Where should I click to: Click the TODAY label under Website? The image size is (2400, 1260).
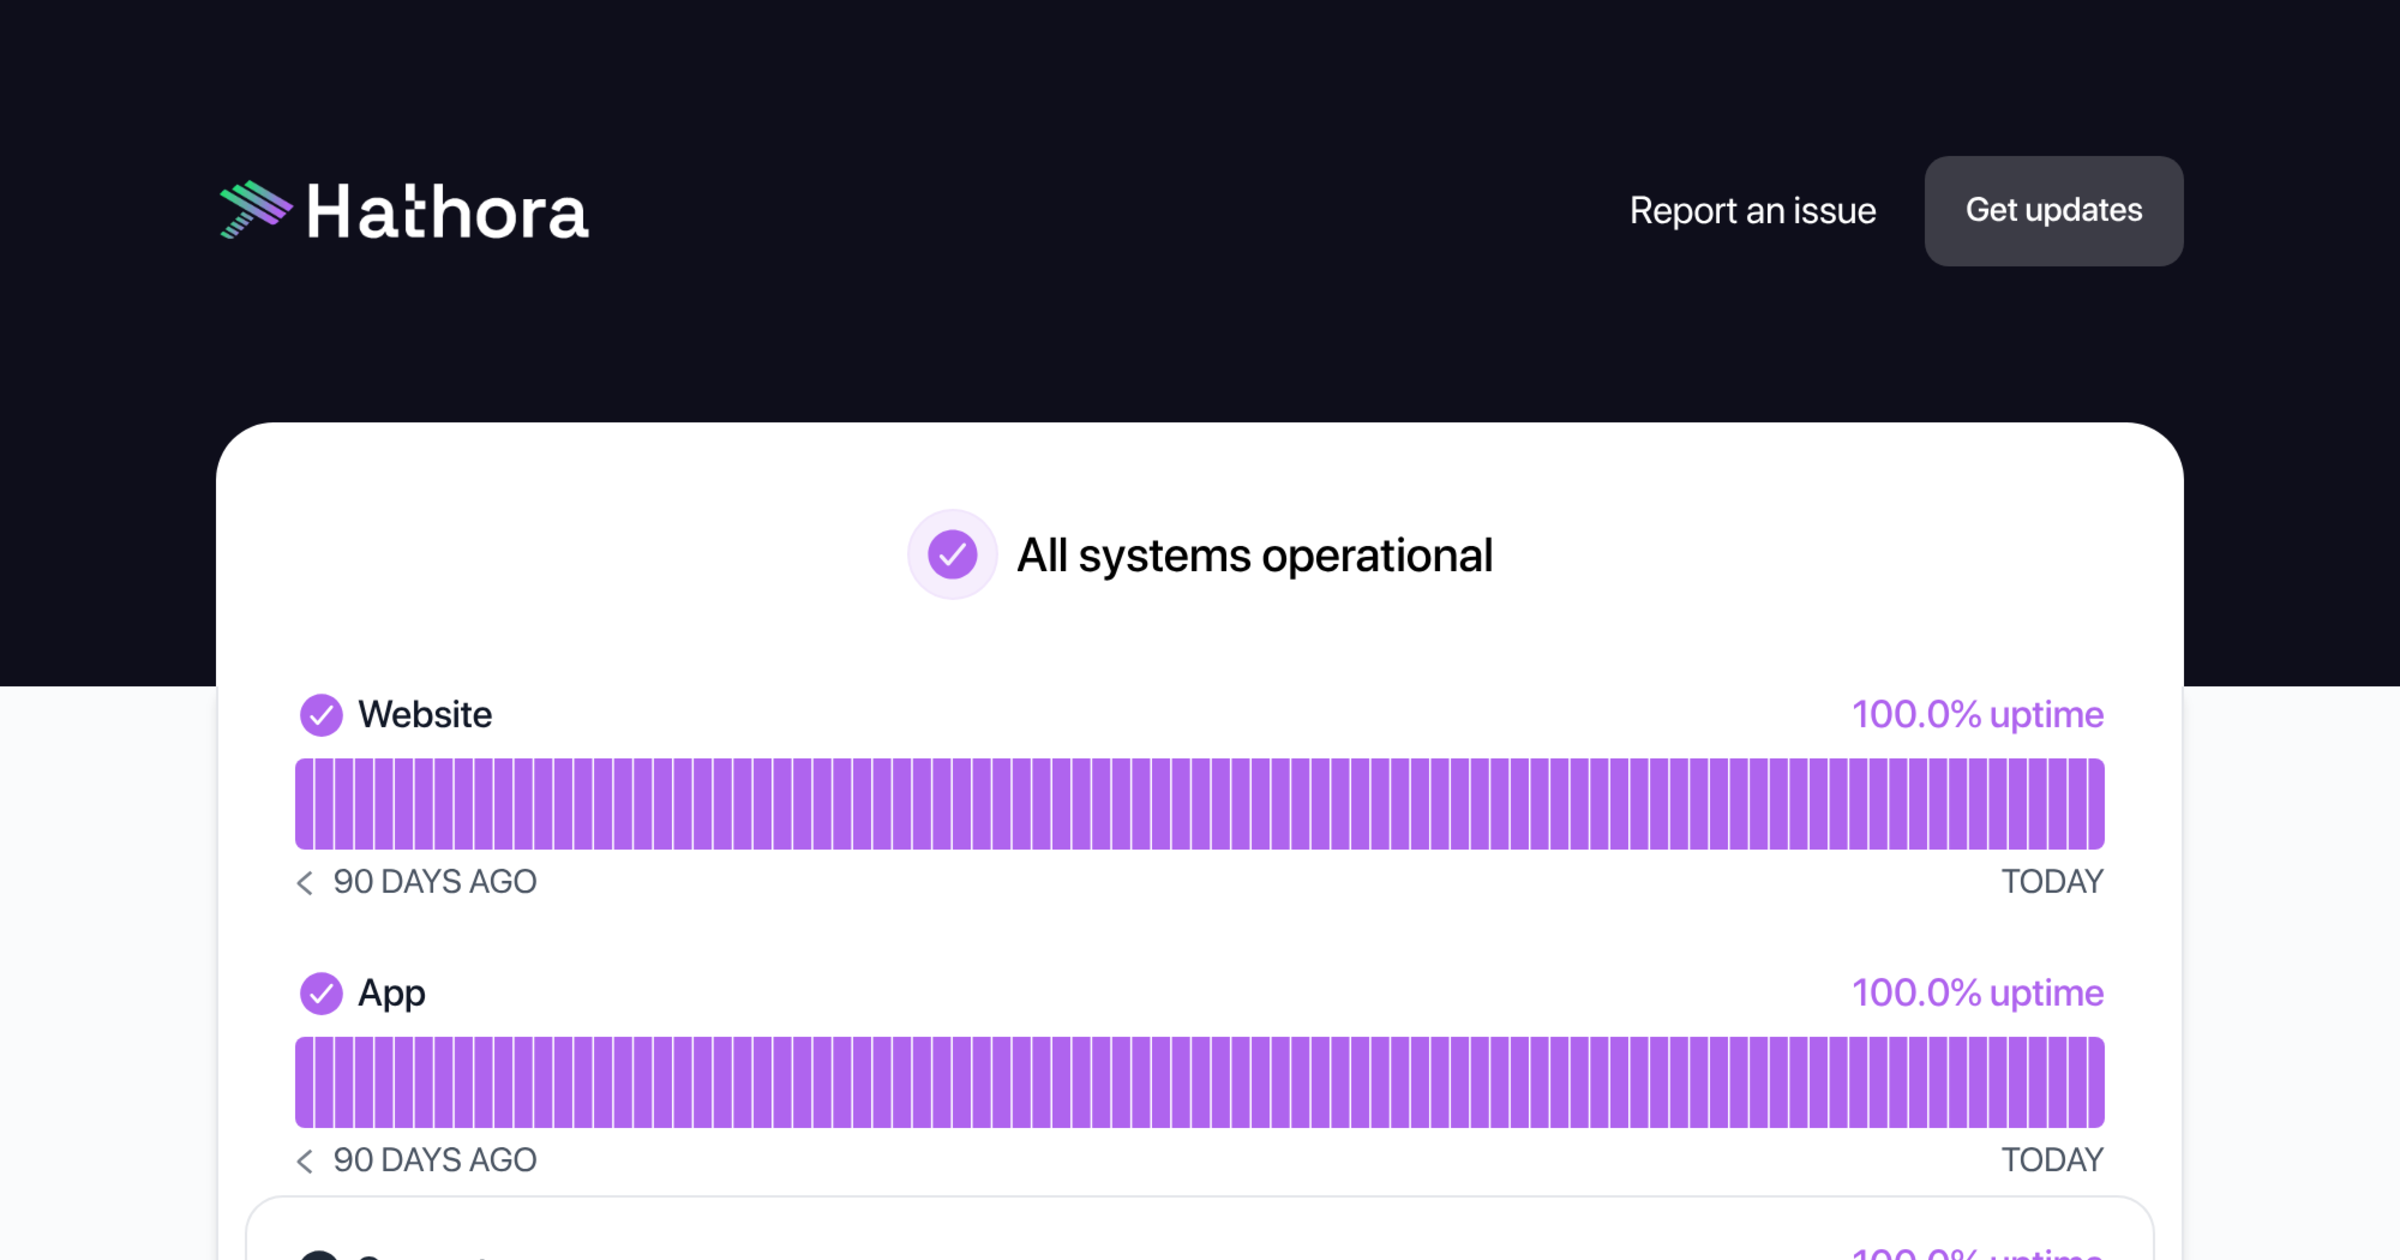pos(2052,882)
